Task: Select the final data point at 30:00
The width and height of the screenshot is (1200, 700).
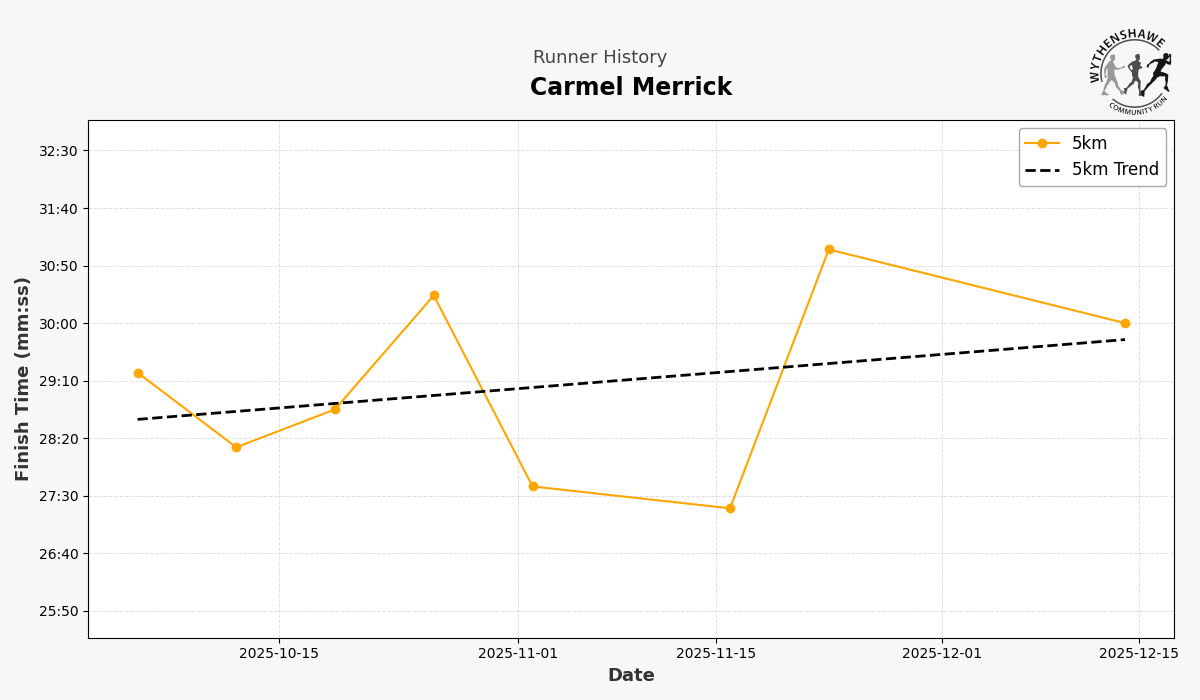Action: (1125, 323)
